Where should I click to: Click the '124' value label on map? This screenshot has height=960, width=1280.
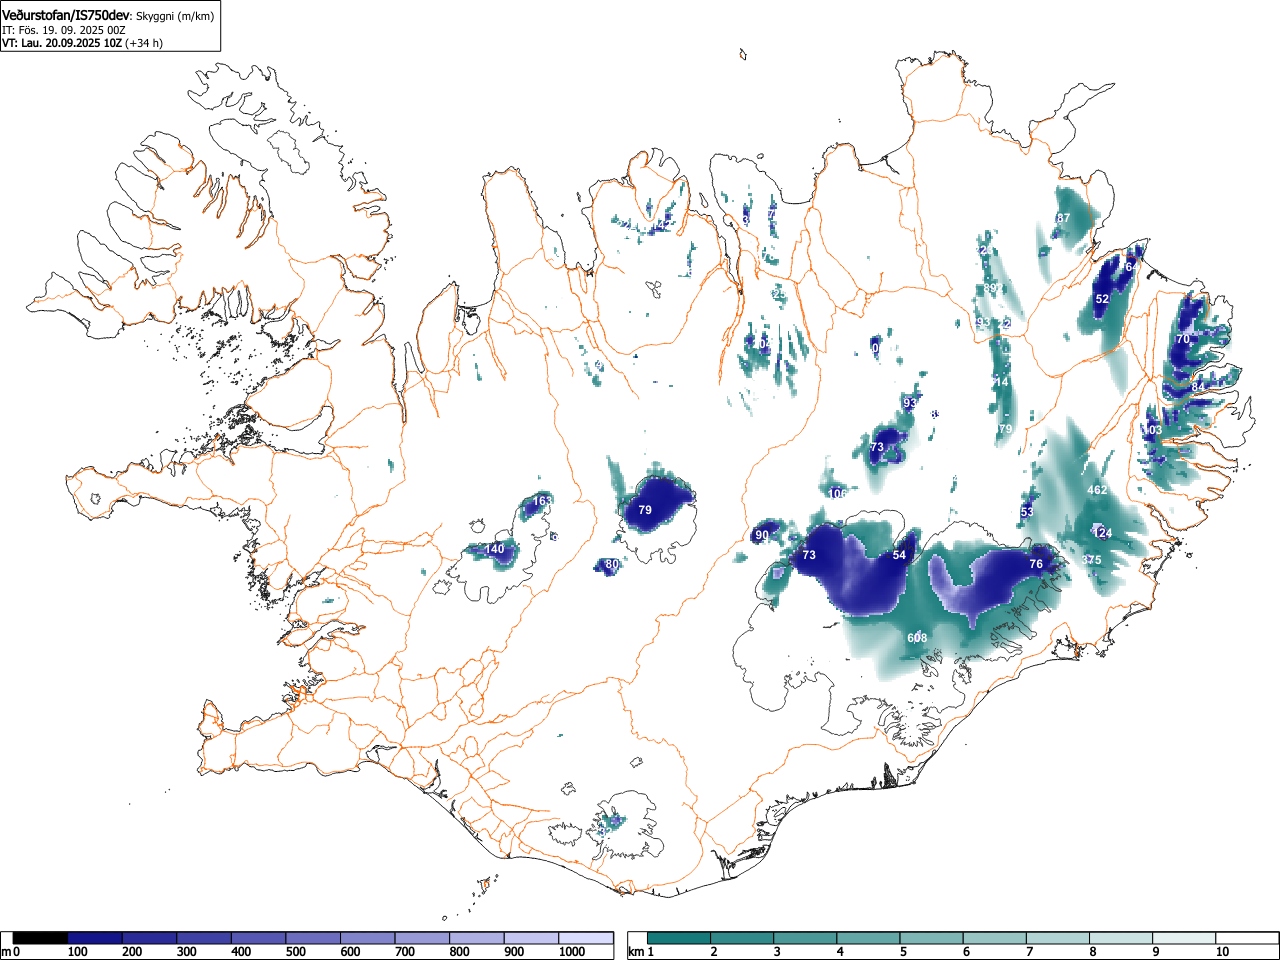pyautogui.click(x=1102, y=533)
